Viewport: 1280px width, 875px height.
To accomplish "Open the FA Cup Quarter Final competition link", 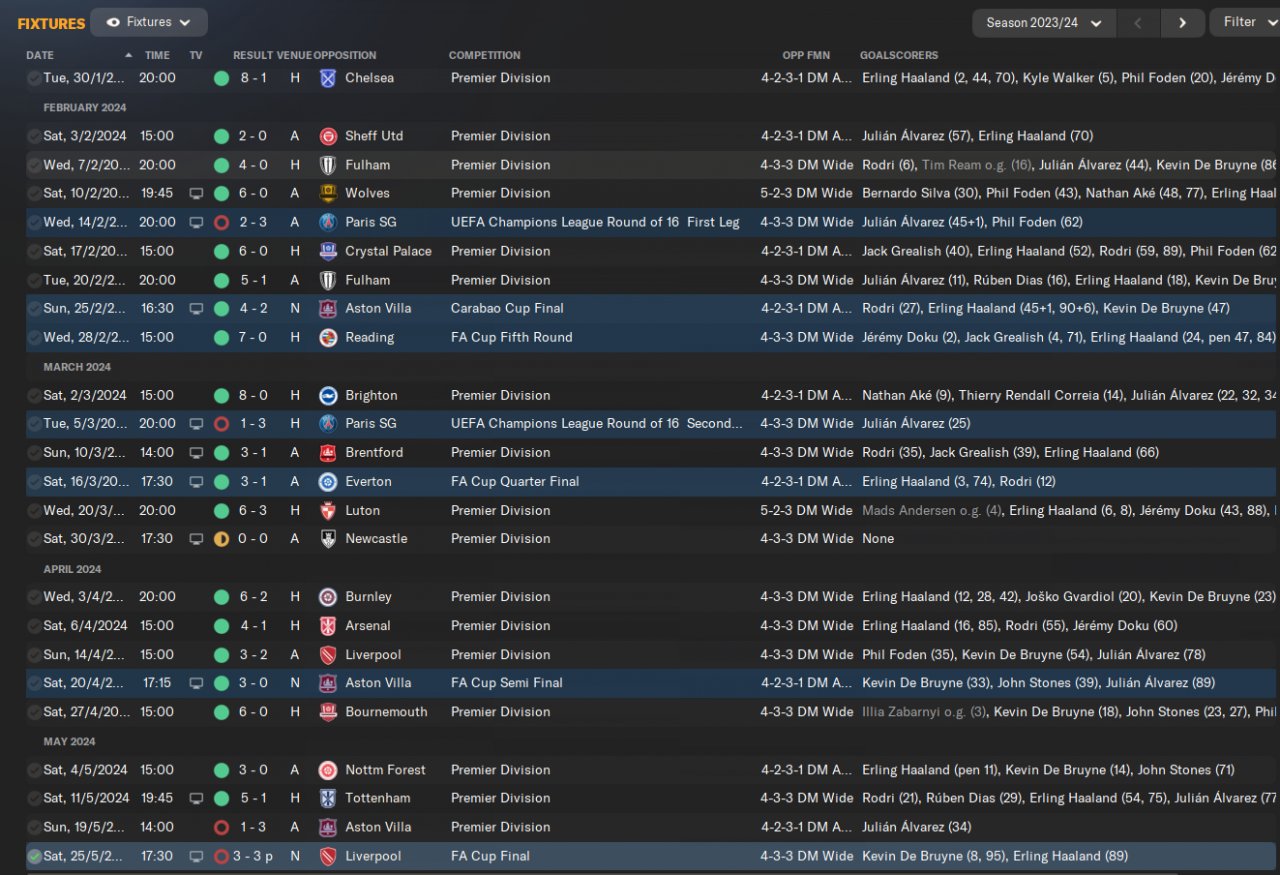I will [x=515, y=481].
